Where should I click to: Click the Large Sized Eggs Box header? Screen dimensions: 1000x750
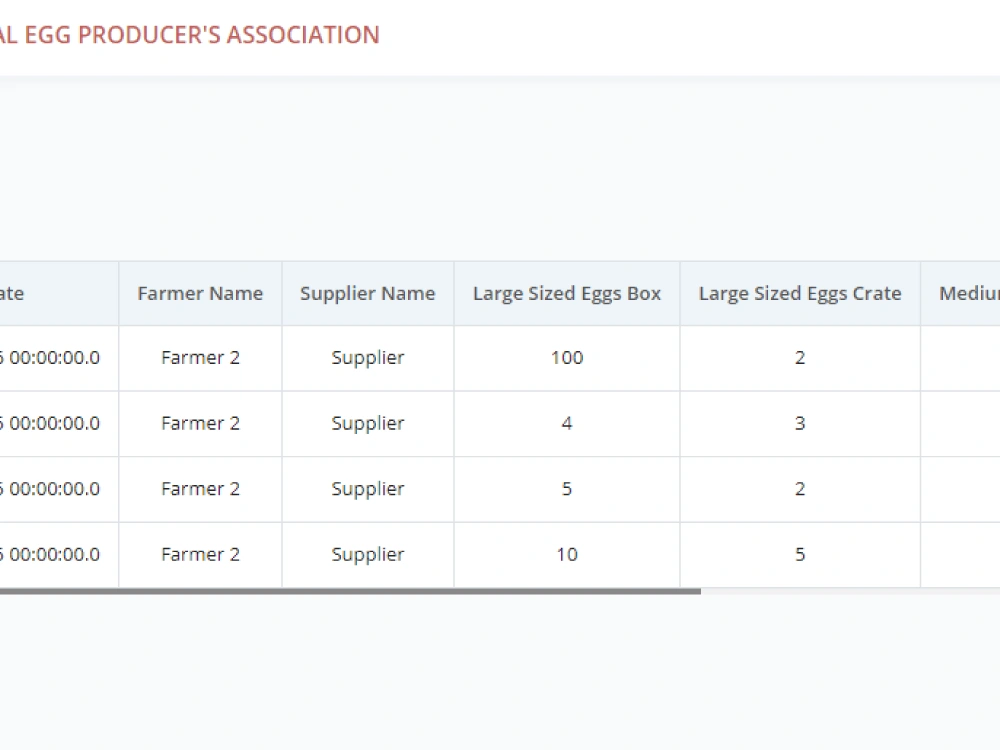pos(567,293)
